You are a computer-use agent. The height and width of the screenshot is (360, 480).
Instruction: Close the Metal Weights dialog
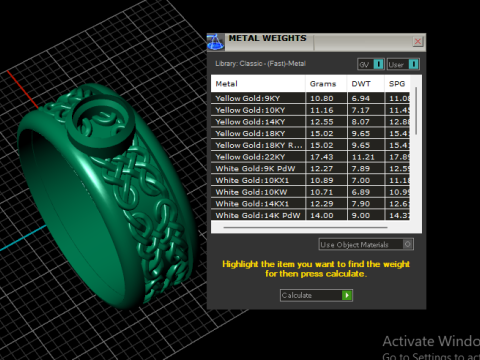418,42
